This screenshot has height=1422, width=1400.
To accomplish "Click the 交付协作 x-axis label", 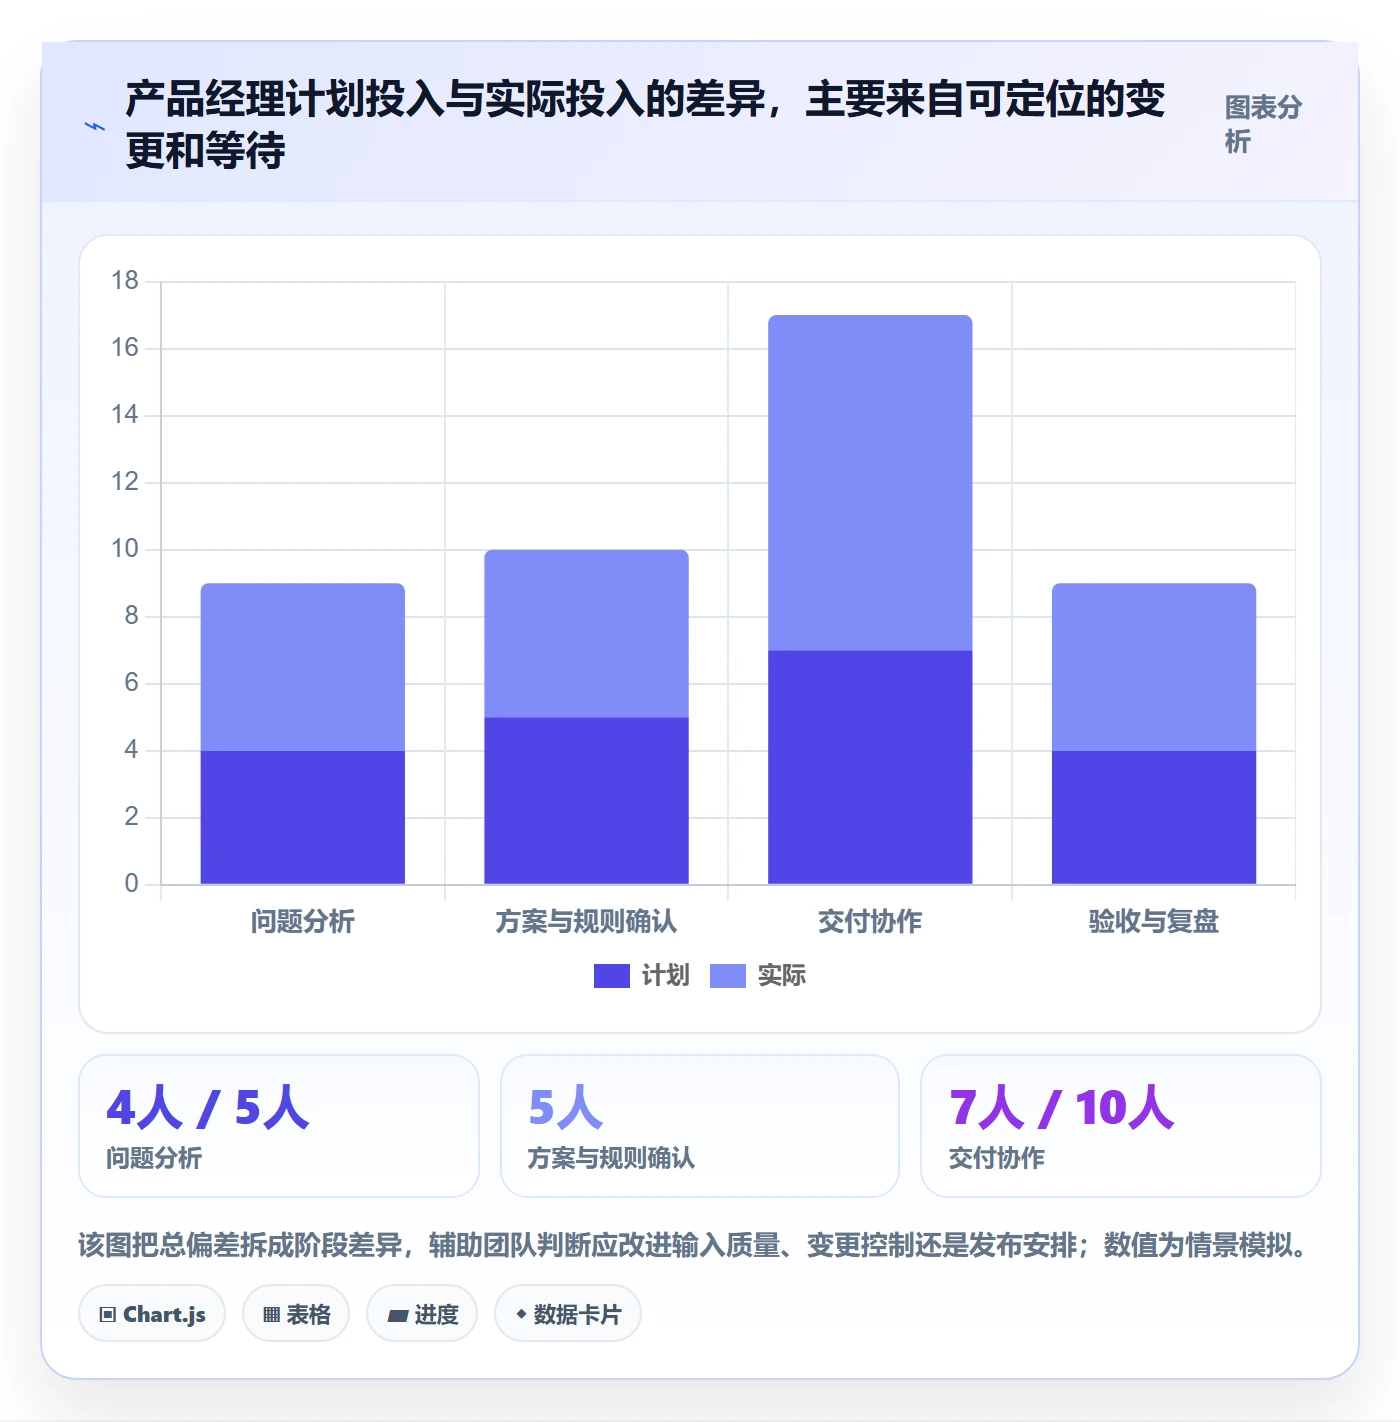I will tap(870, 921).
